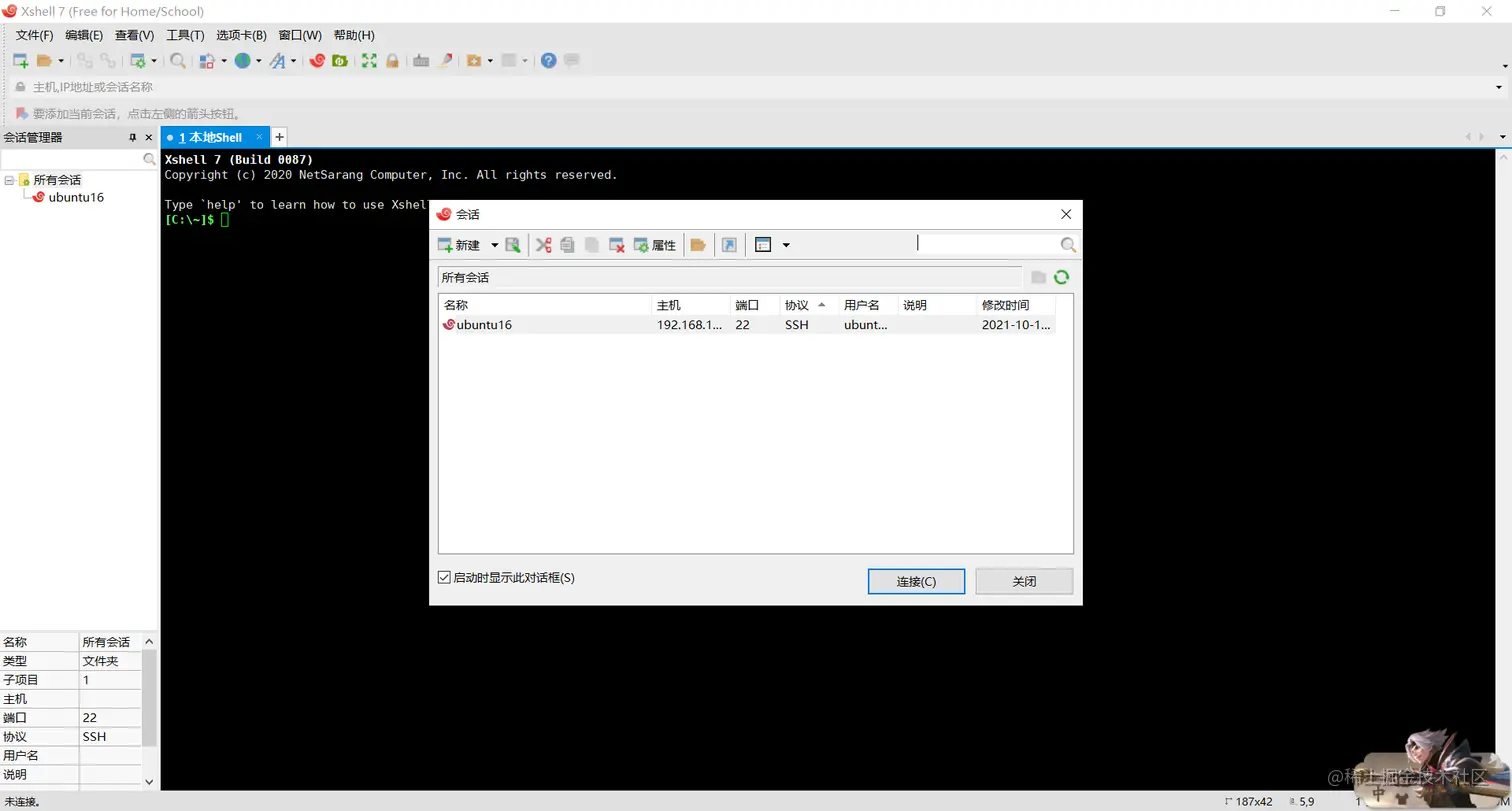The height and width of the screenshot is (811, 1512).
Task: Click the folder-plus toolbar icon
Action: (474, 61)
